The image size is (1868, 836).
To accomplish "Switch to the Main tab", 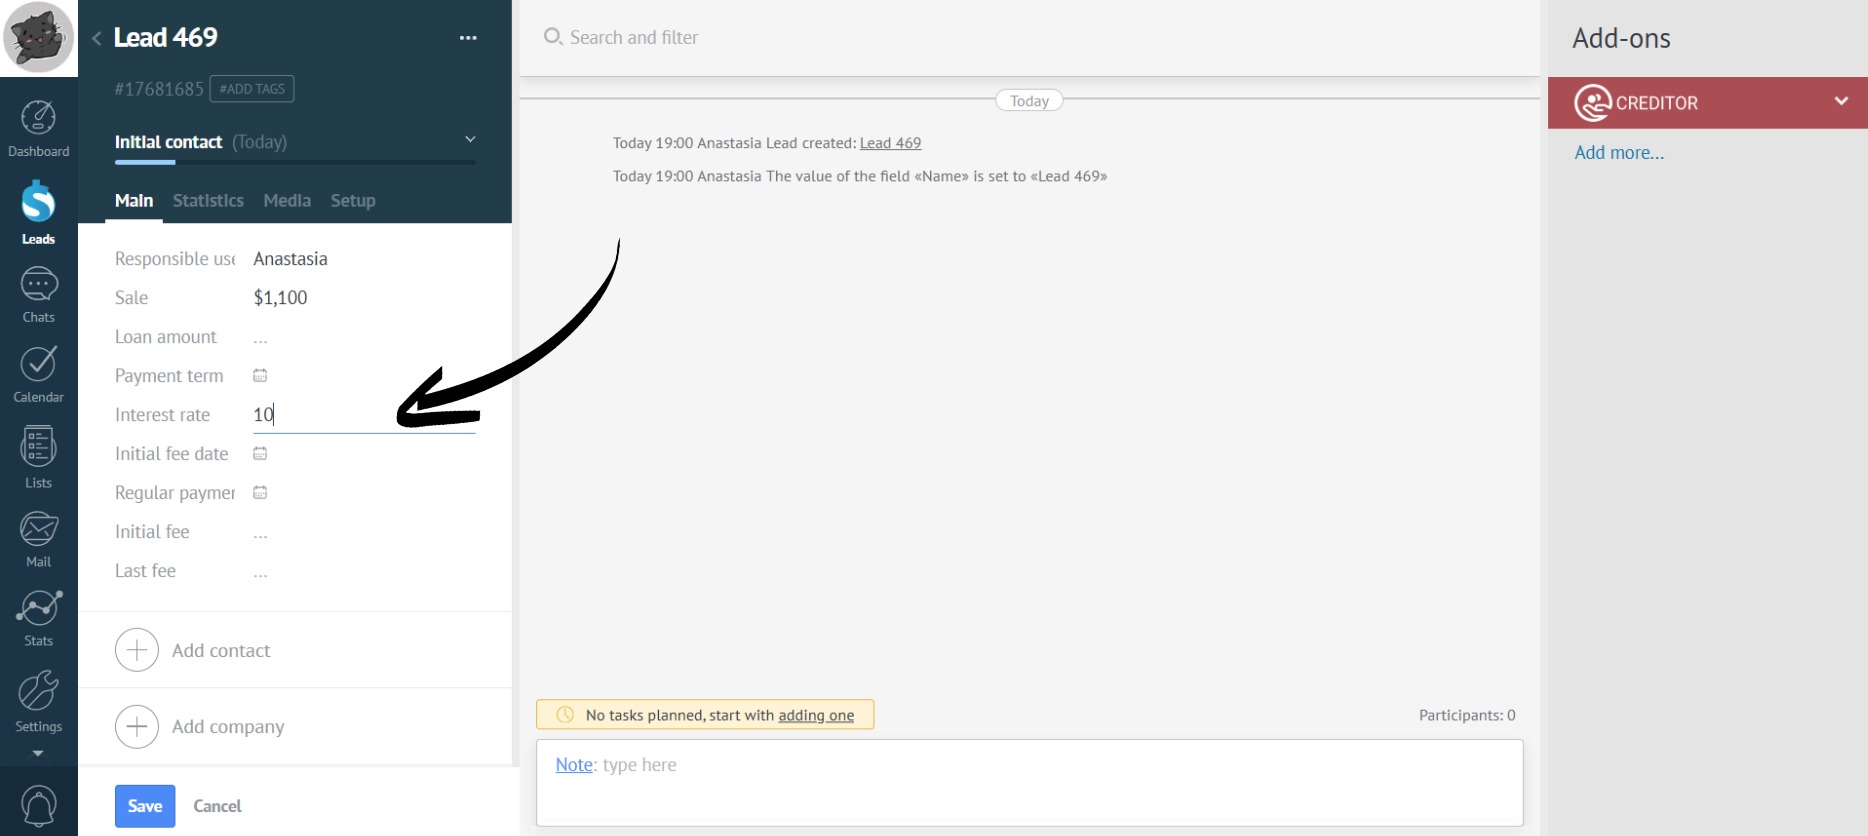I will click(x=134, y=201).
